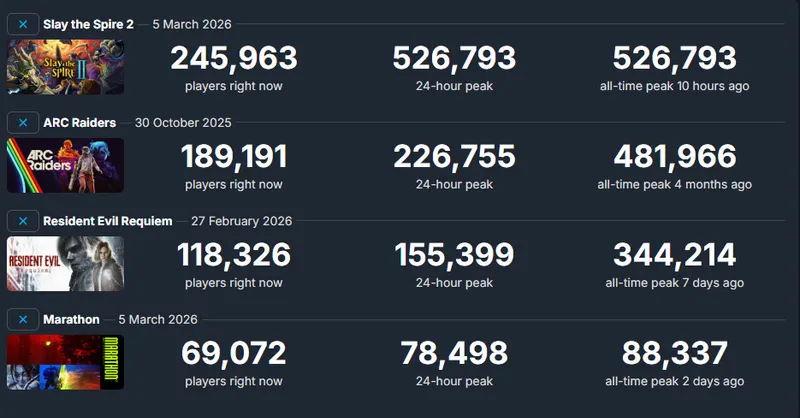Click Resident Evil Requiem's 344,214 all-time peak
800x418 pixels.
pos(675,255)
